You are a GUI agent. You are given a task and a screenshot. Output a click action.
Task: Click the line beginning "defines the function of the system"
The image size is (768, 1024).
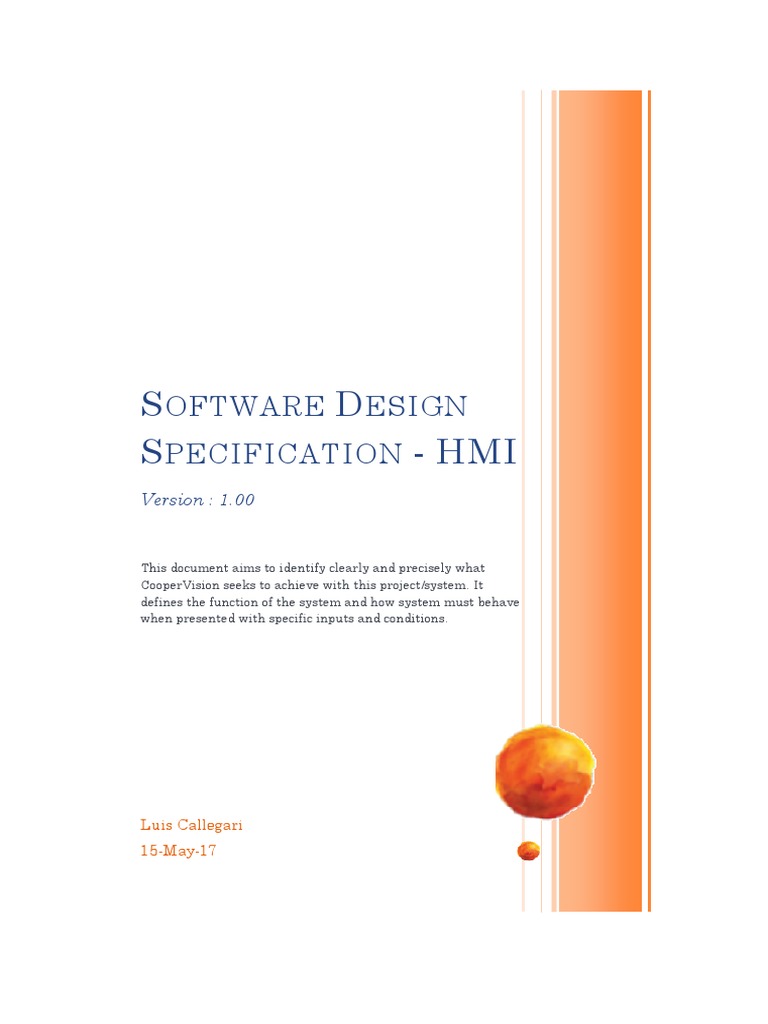pos(330,601)
